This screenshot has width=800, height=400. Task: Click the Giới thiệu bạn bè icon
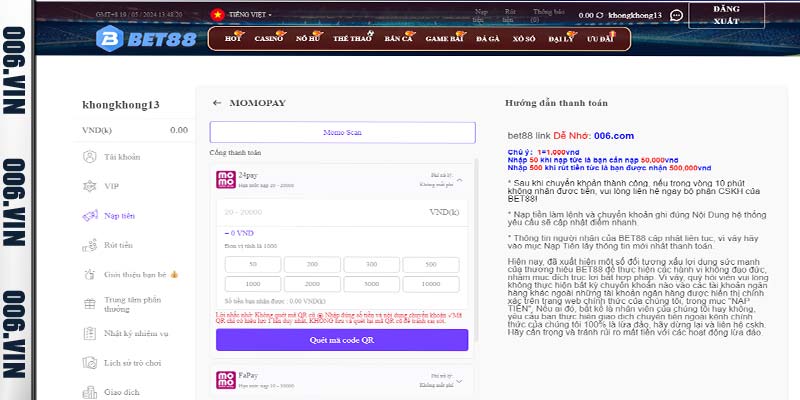(90, 274)
